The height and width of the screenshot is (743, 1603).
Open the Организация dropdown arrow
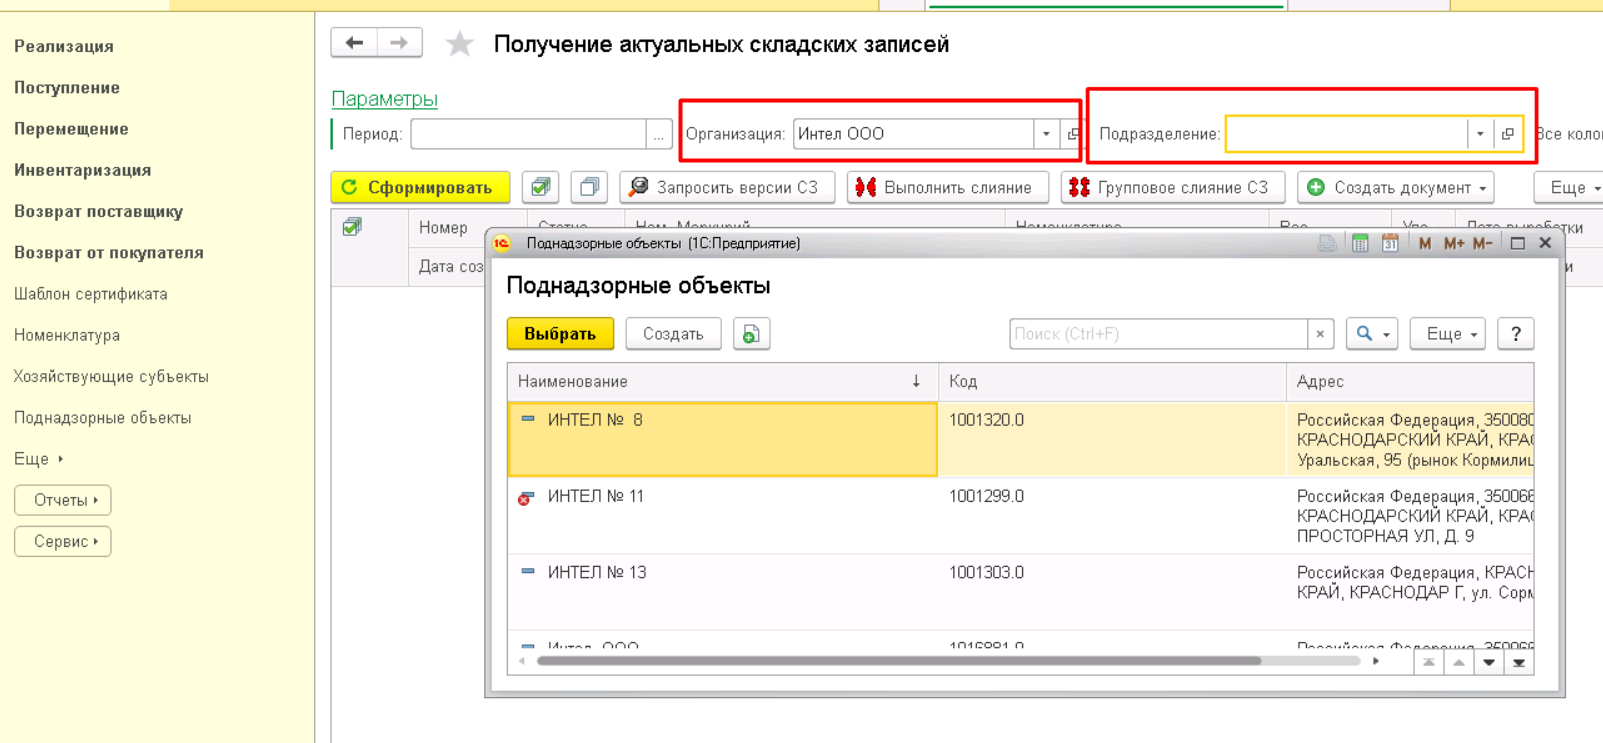pos(1046,134)
